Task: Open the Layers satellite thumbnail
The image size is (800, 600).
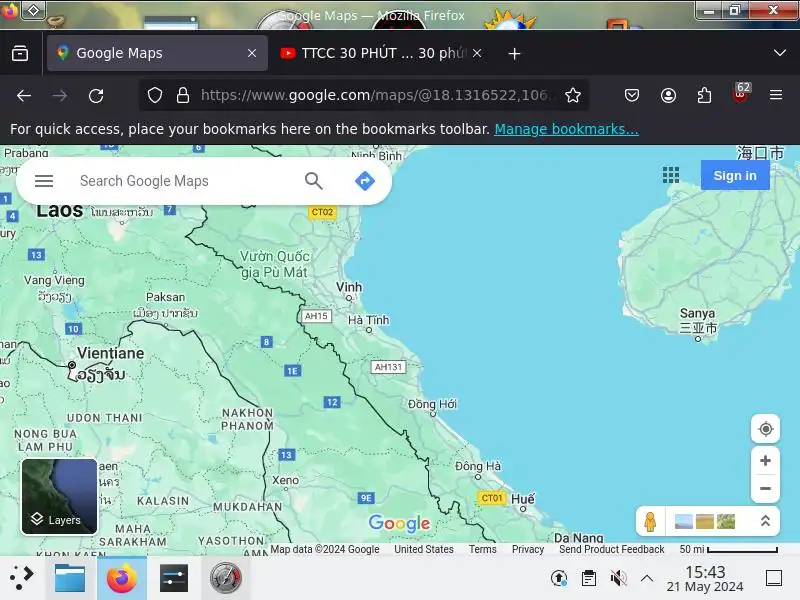Action: [59, 496]
